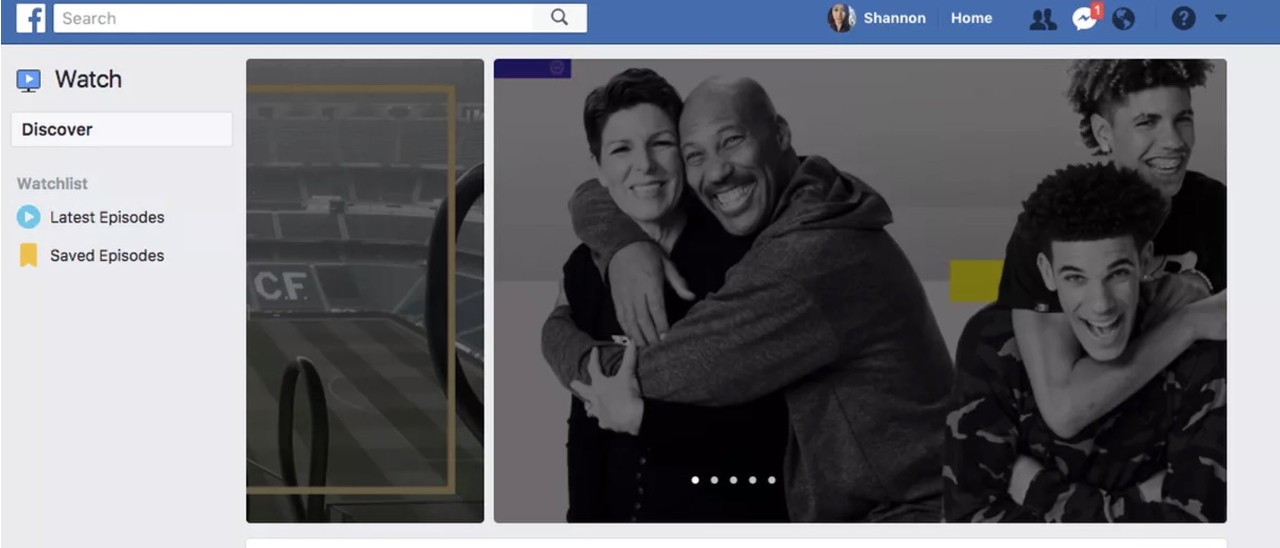Open the notifications globe icon
The width and height of the screenshot is (1280, 548).
1124,18
